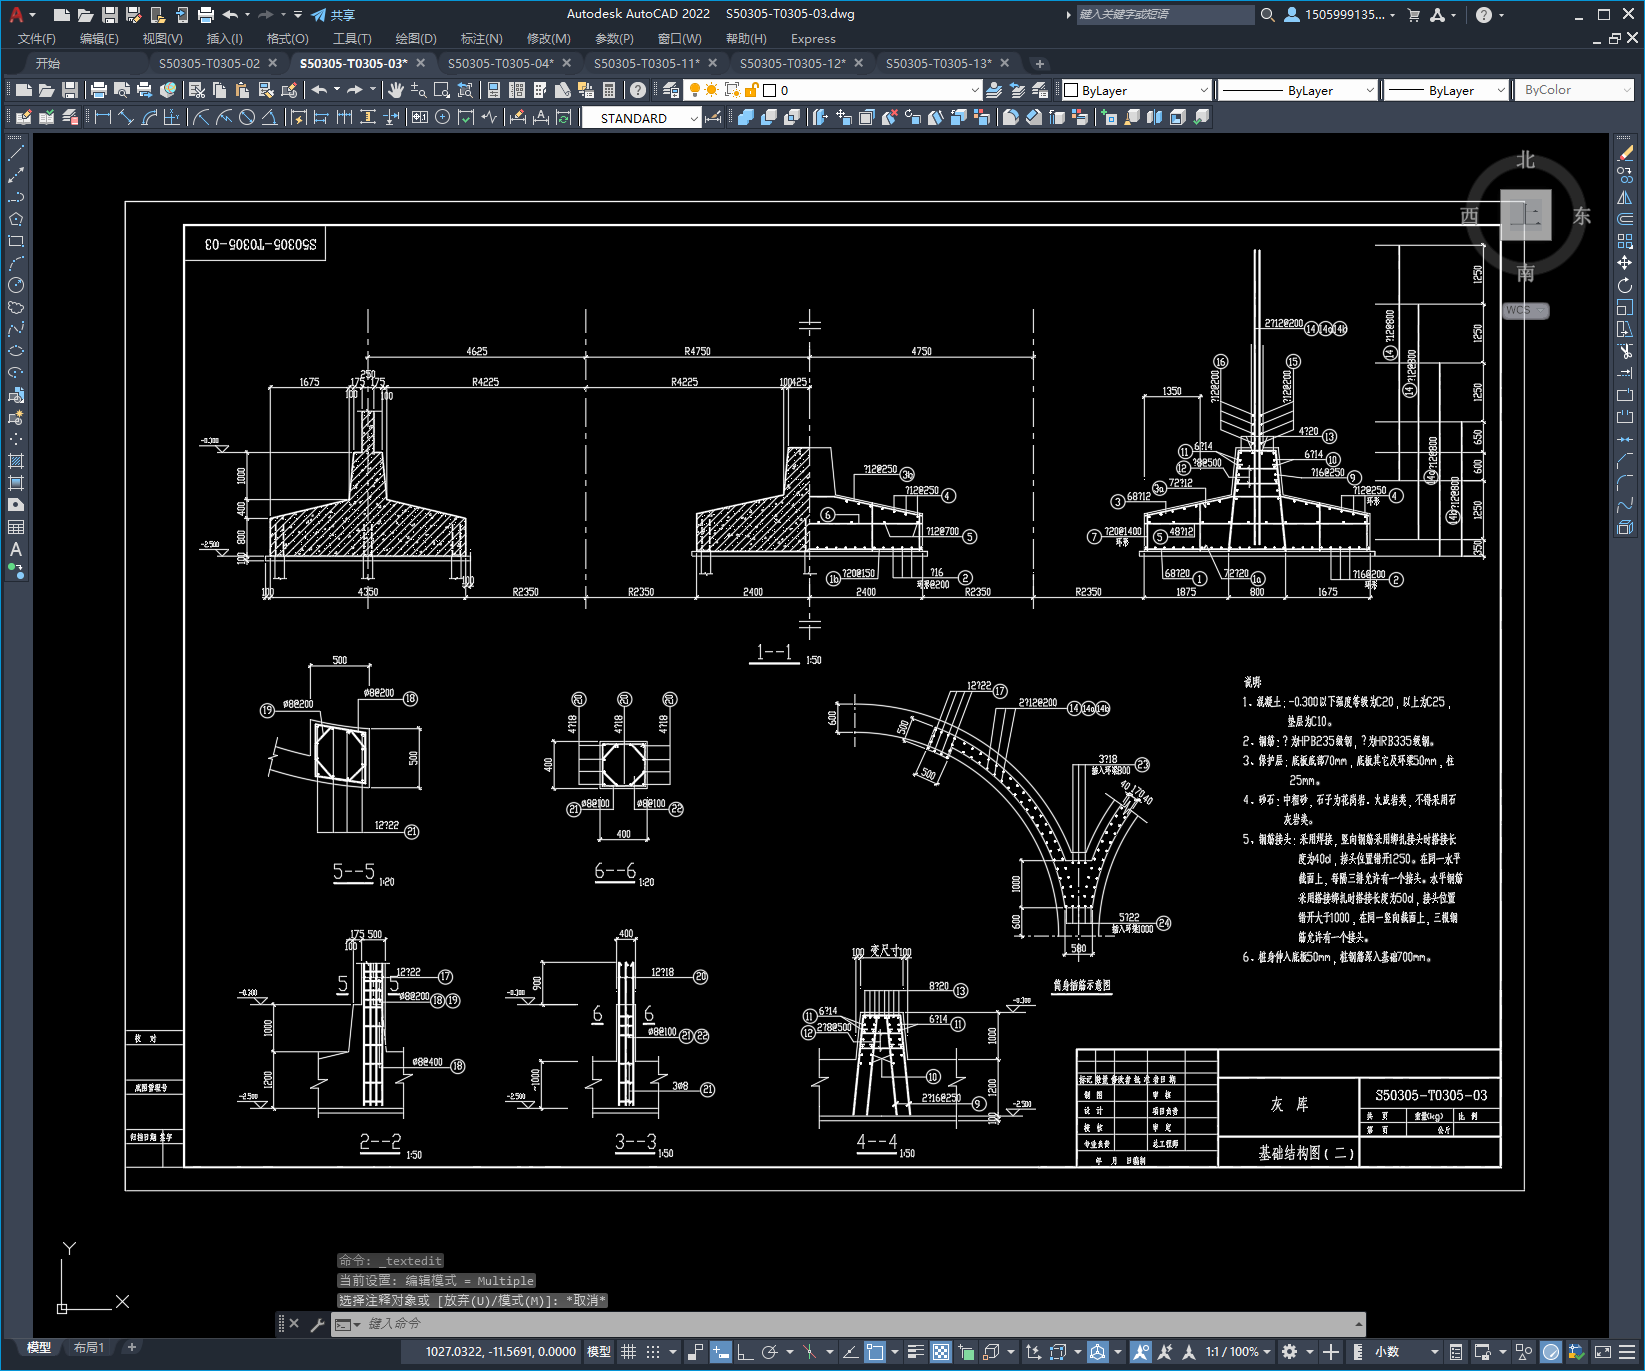Screen dimensions: 1645x1371
Task: Click the 共享 share button
Action: (333, 15)
